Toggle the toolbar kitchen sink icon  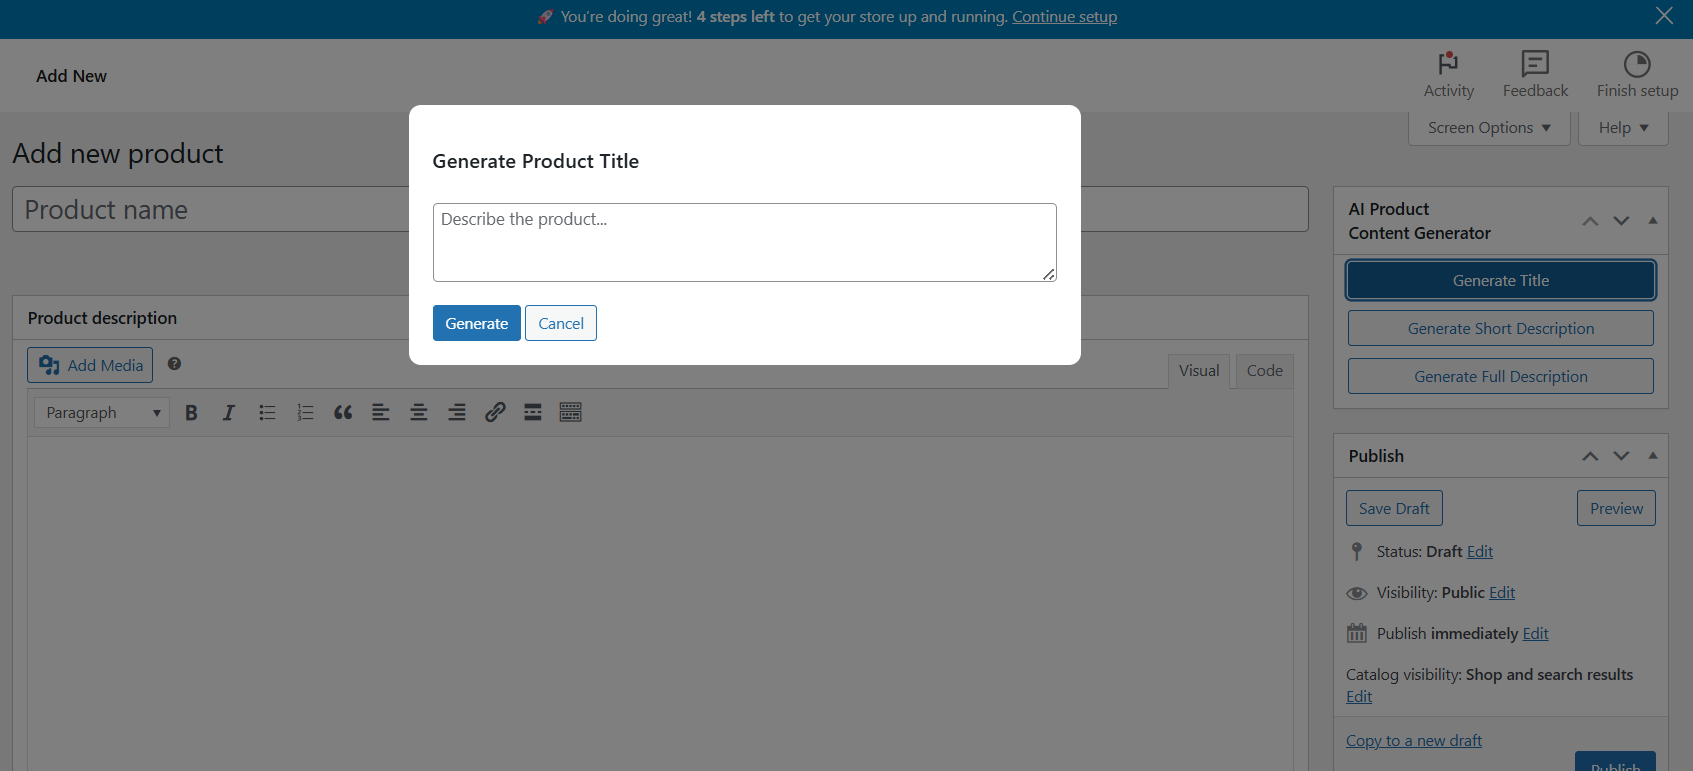pyautogui.click(x=571, y=413)
